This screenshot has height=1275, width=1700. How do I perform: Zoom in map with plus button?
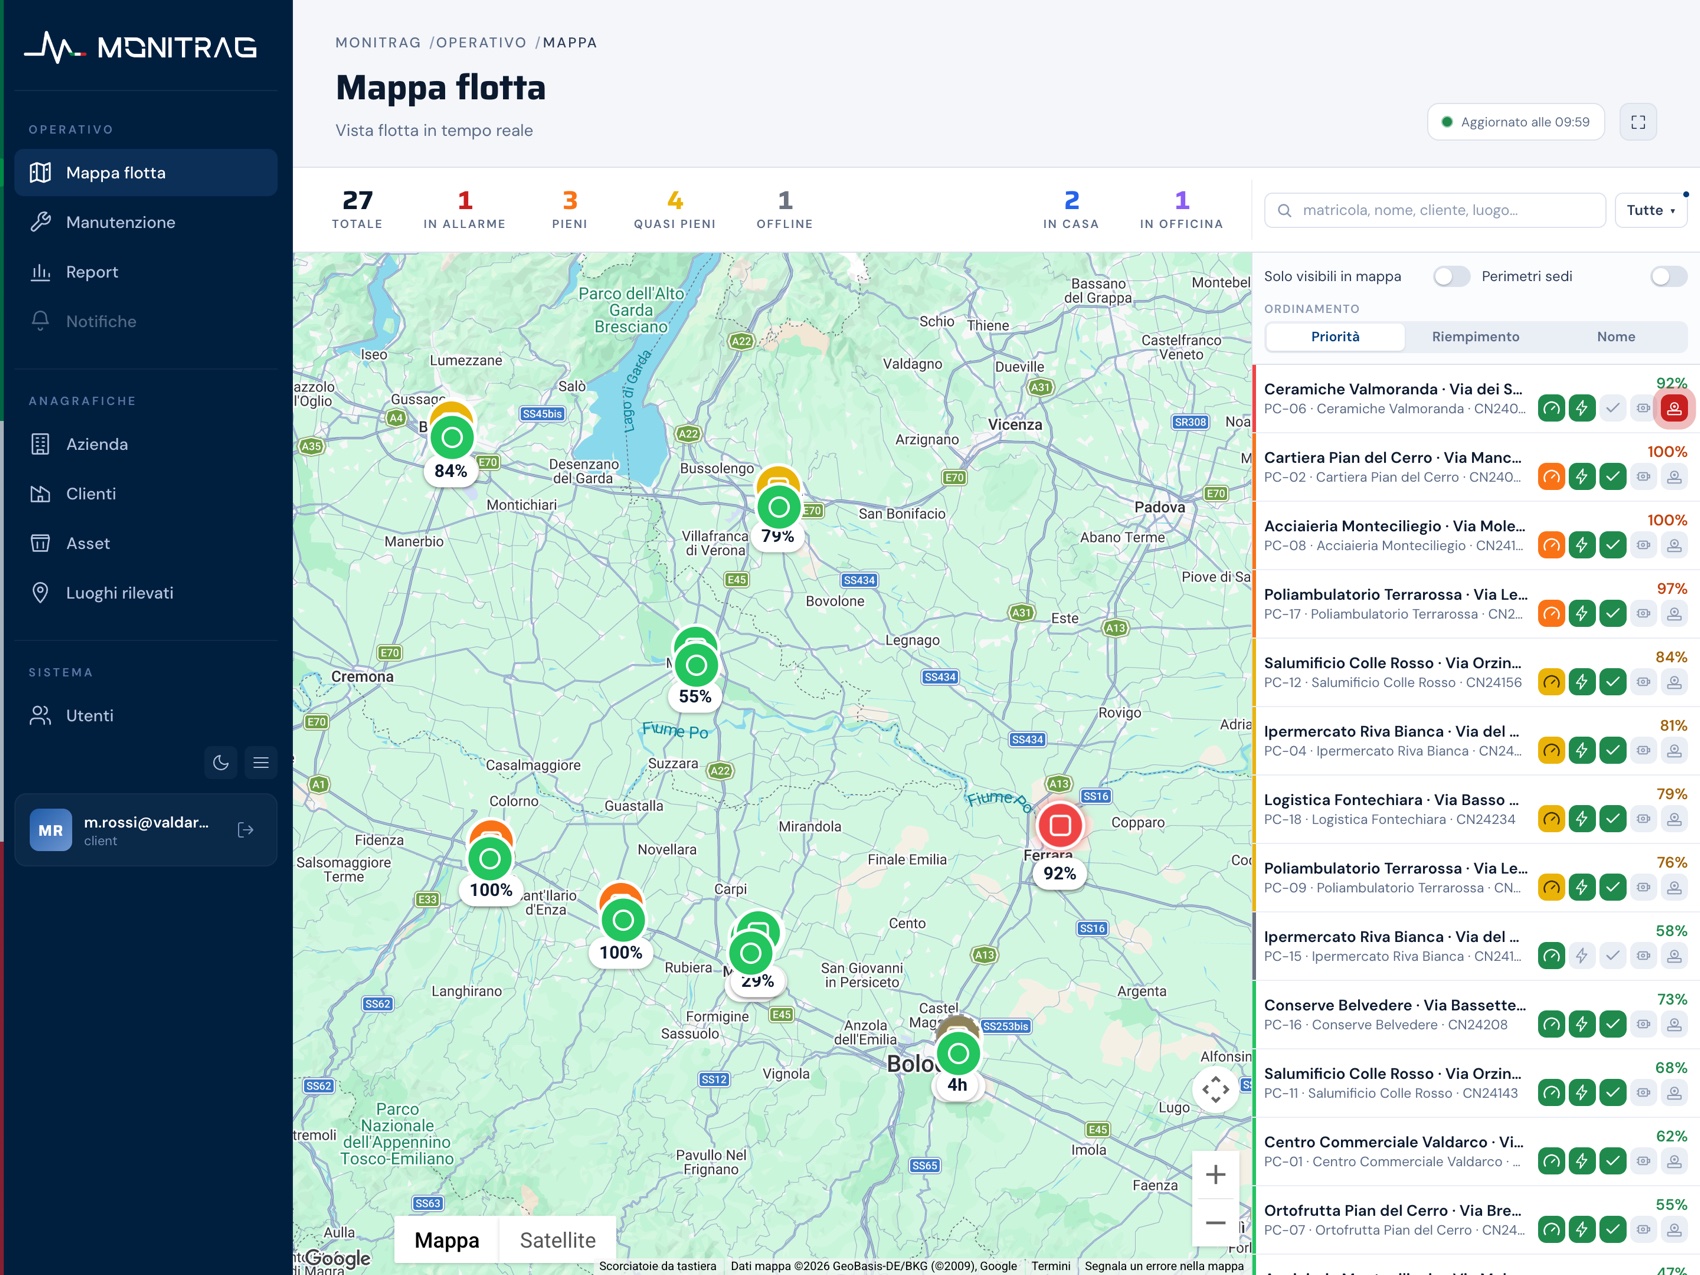pos(1216,1175)
